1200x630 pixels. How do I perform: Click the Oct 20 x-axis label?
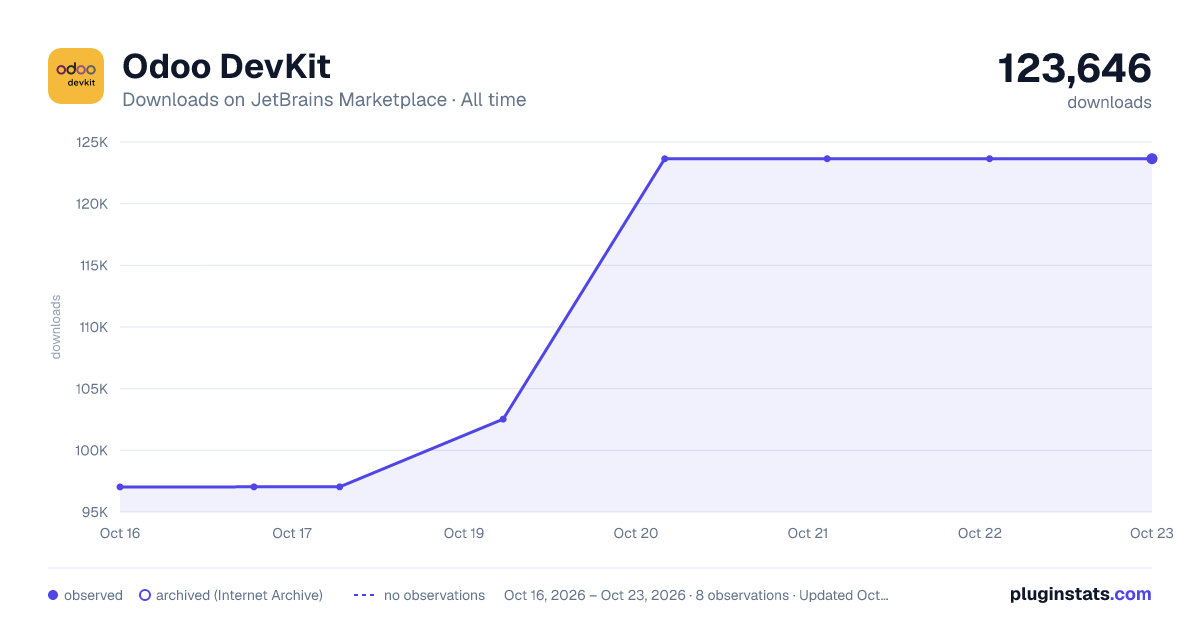[636, 533]
